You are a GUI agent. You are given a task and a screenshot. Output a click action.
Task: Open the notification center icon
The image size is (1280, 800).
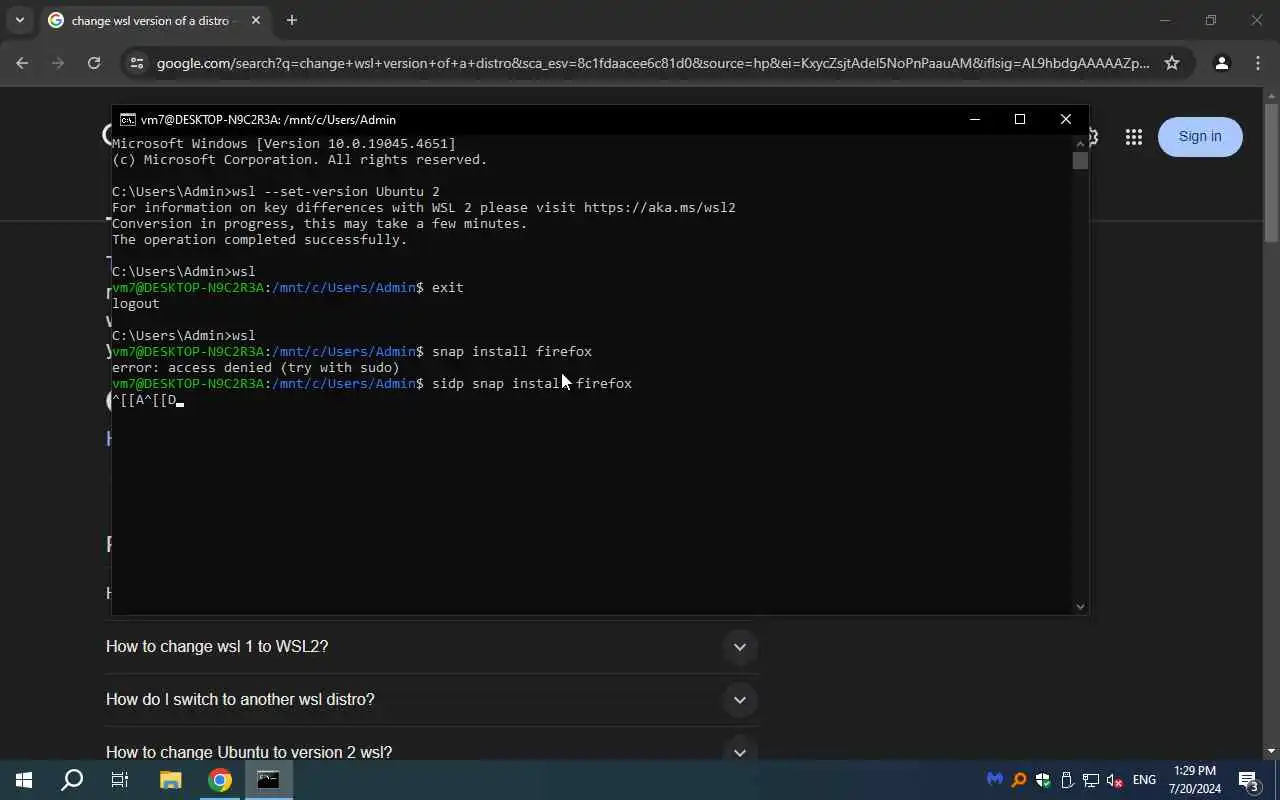click(x=1249, y=780)
